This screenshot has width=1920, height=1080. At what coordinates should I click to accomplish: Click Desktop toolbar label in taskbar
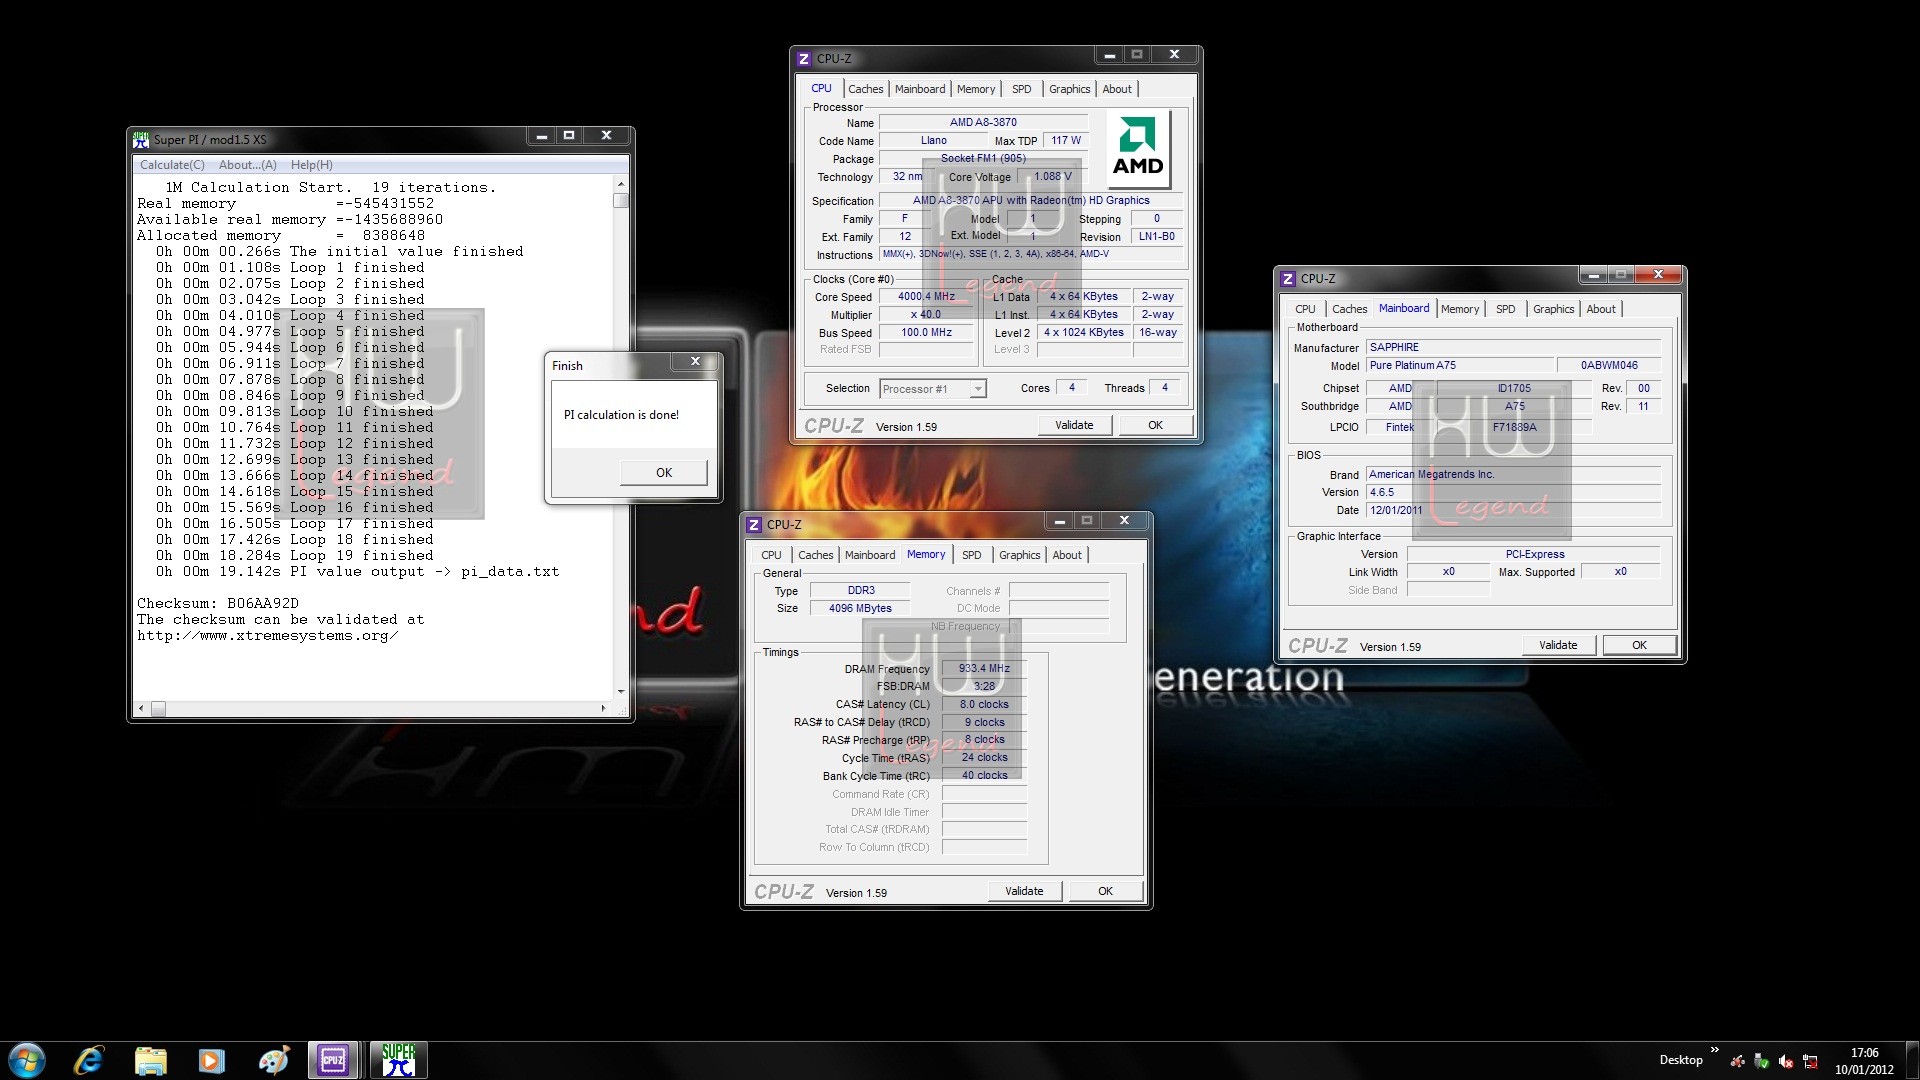(1680, 1060)
